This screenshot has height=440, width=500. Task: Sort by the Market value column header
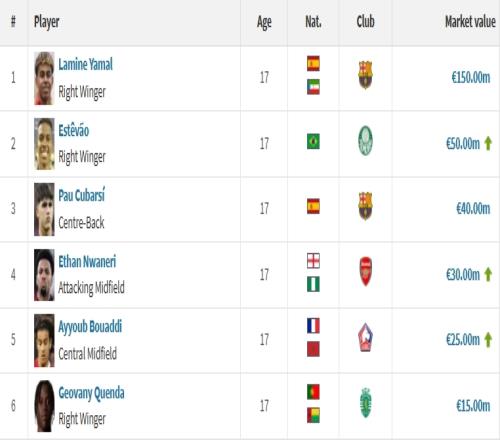point(470,22)
